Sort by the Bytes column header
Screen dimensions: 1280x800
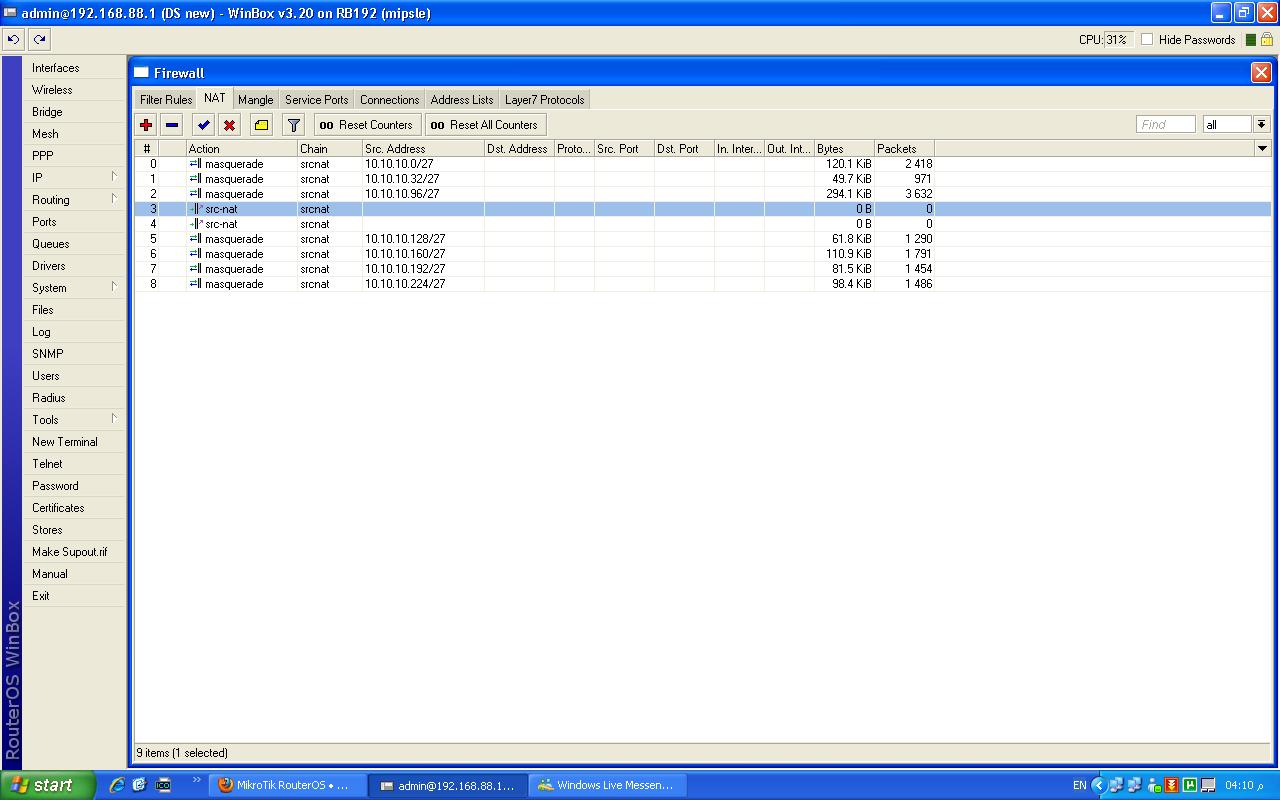[x=844, y=149]
